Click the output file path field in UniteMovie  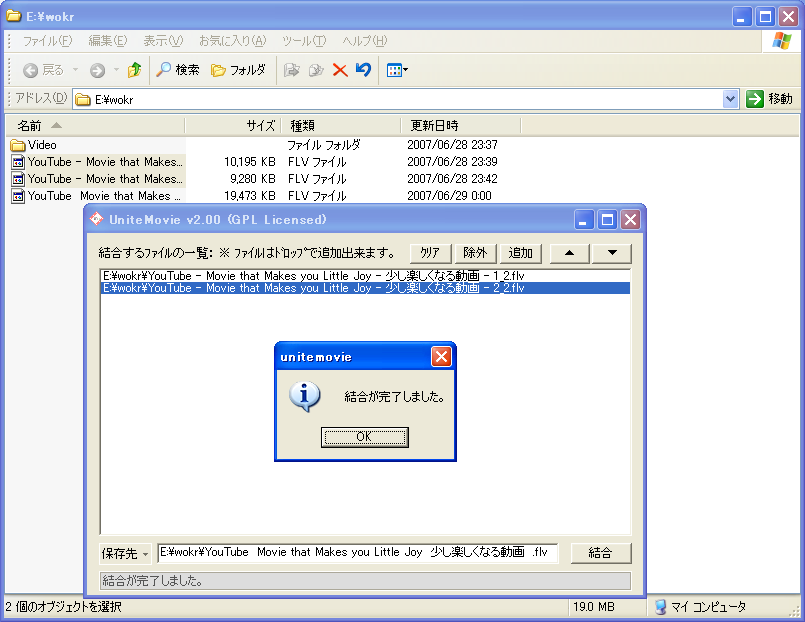coord(357,552)
